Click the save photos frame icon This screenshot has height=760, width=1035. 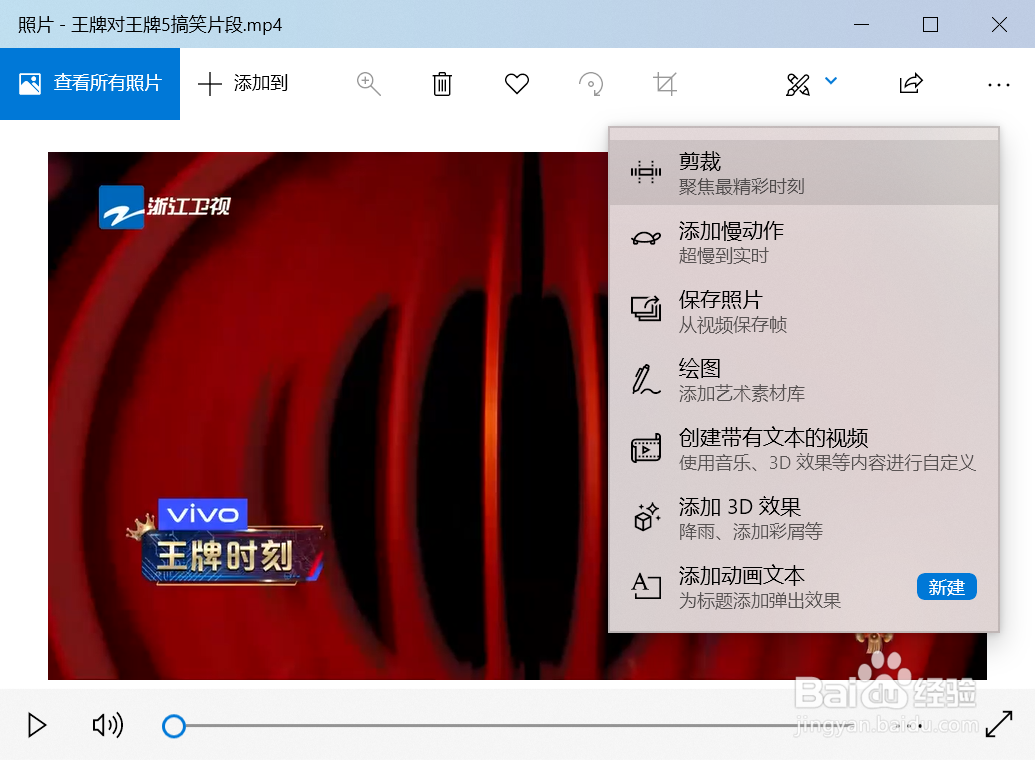(x=646, y=308)
